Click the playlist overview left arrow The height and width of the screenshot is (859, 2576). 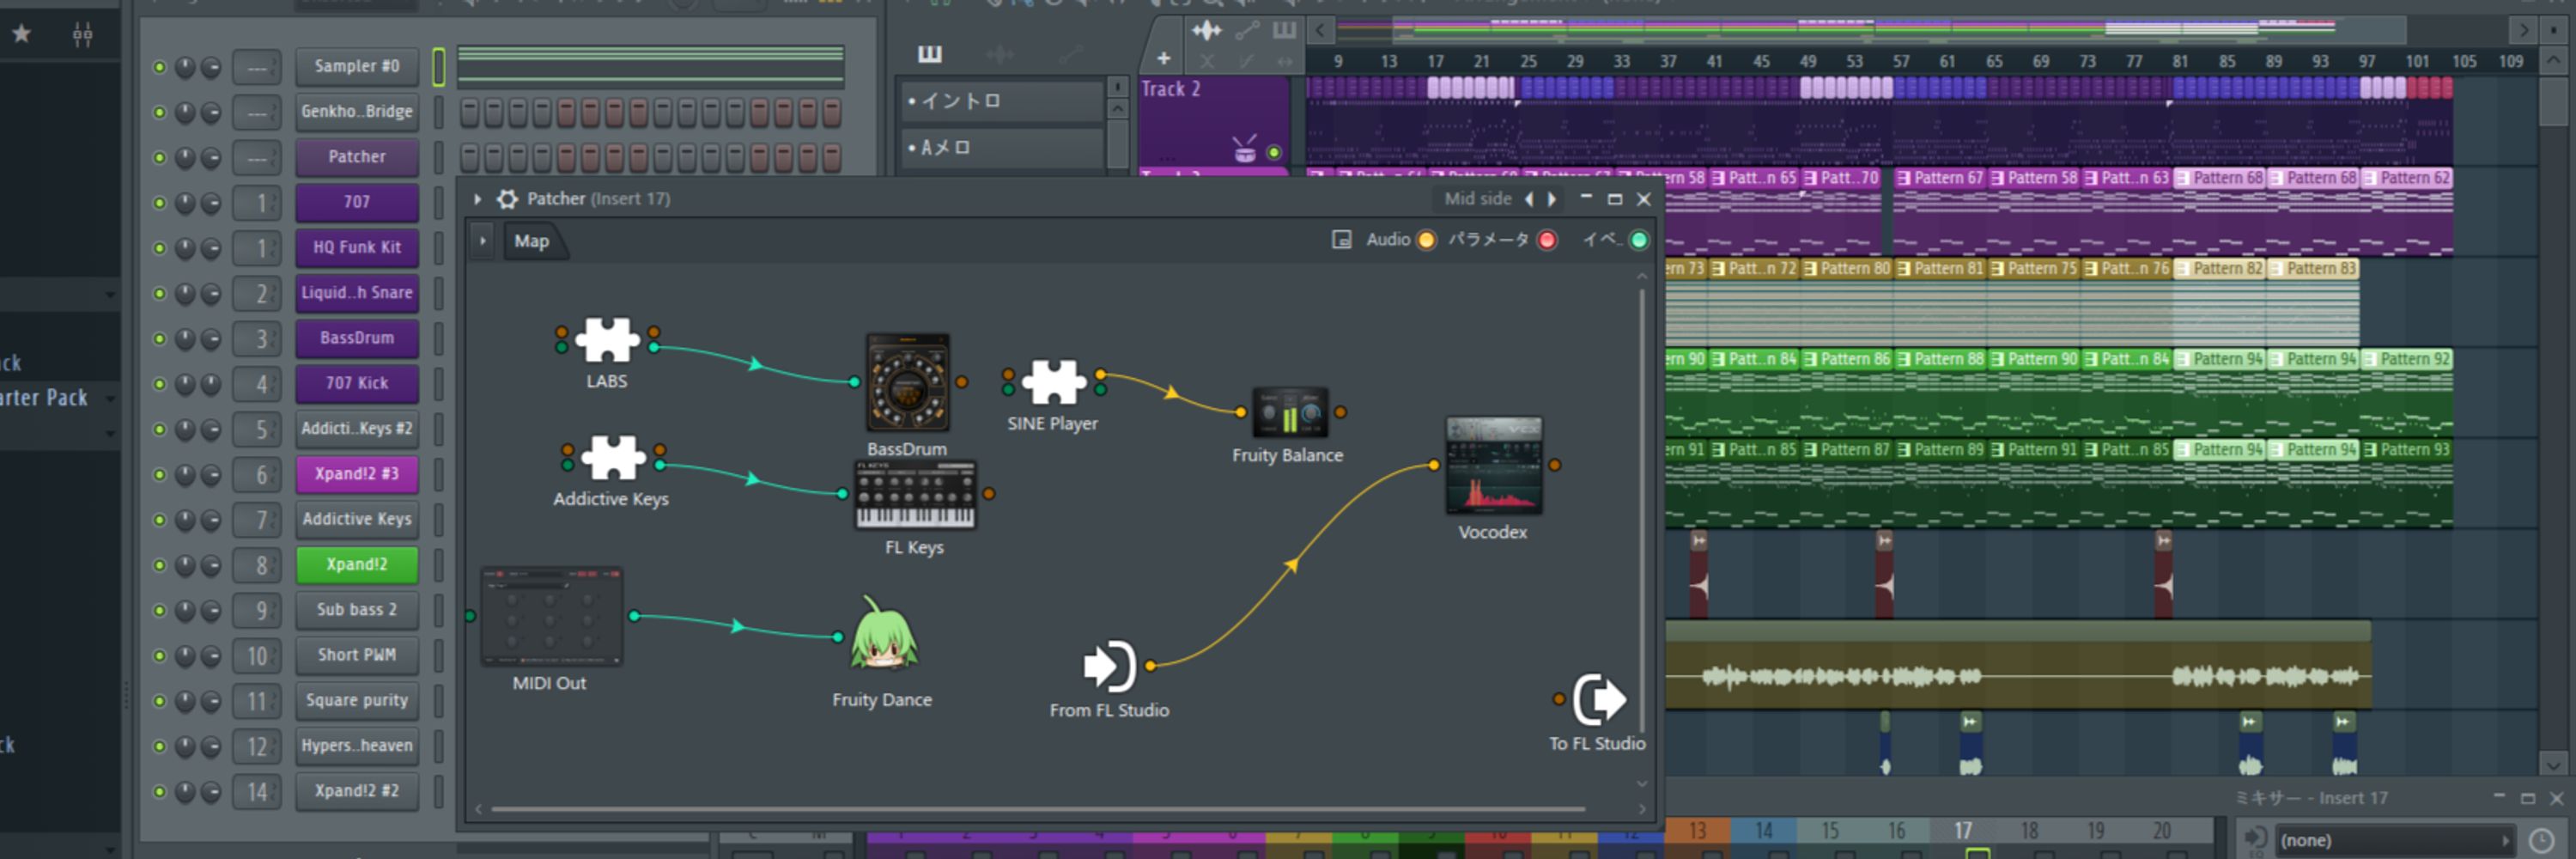(x=1320, y=31)
